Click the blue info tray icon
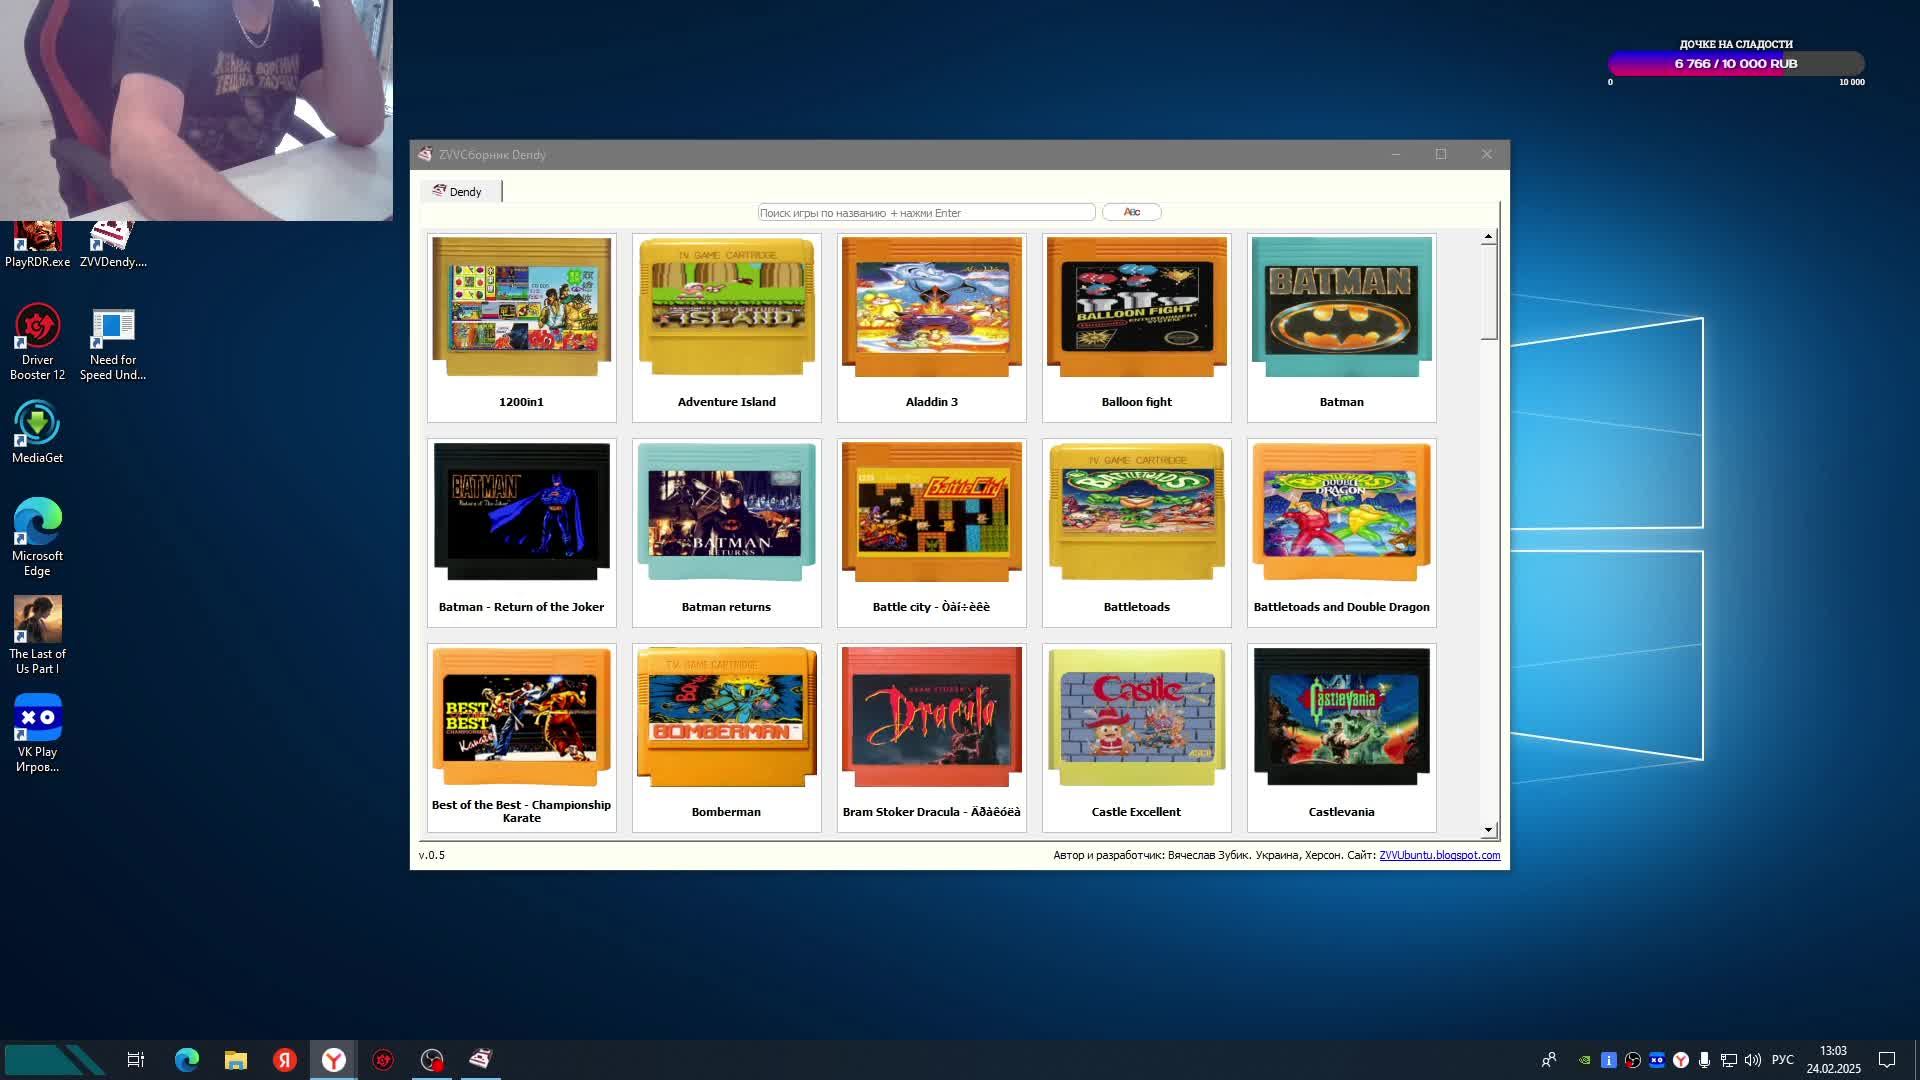 click(1609, 1060)
